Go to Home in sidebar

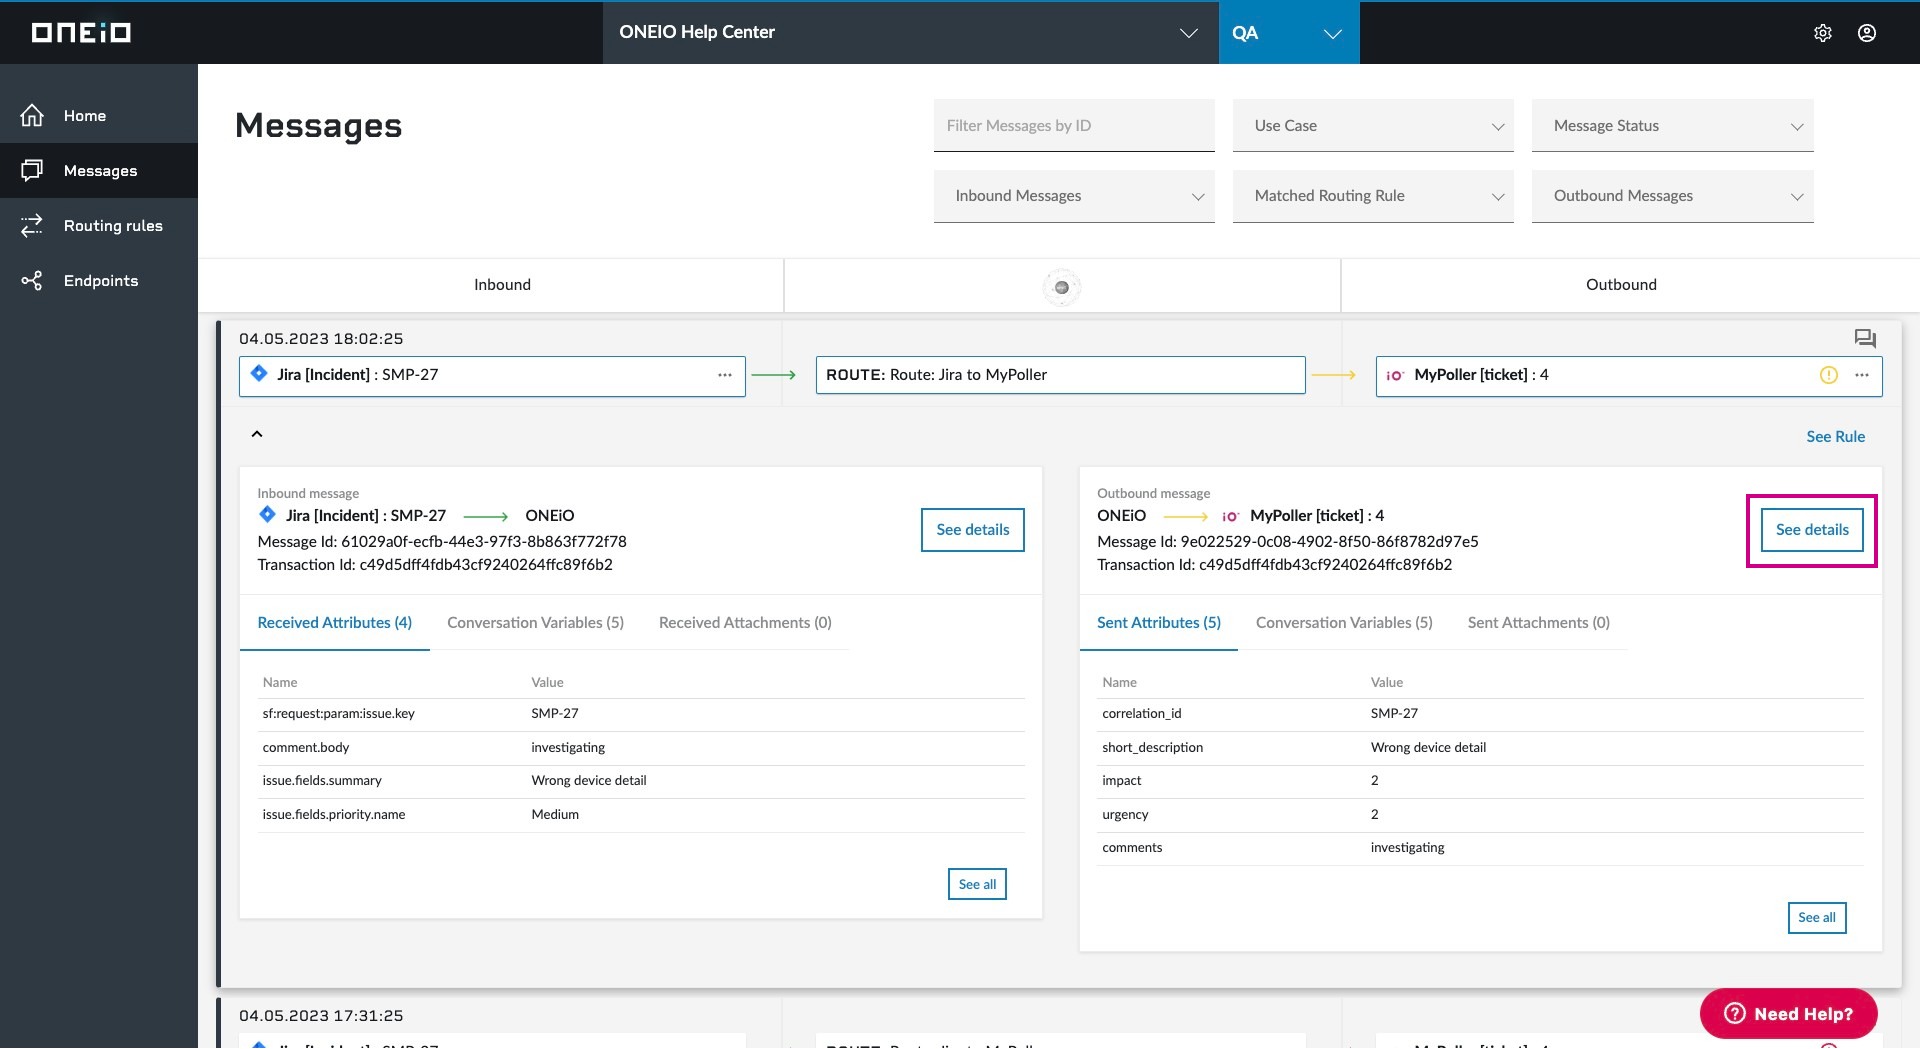tap(99, 115)
